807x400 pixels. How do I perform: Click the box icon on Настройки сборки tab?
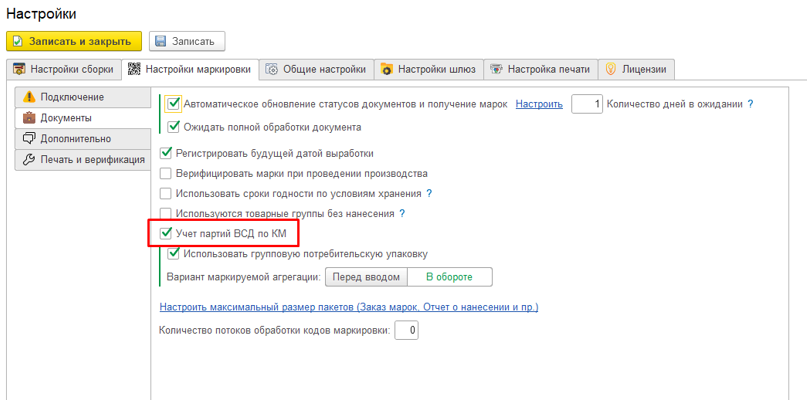19,69
